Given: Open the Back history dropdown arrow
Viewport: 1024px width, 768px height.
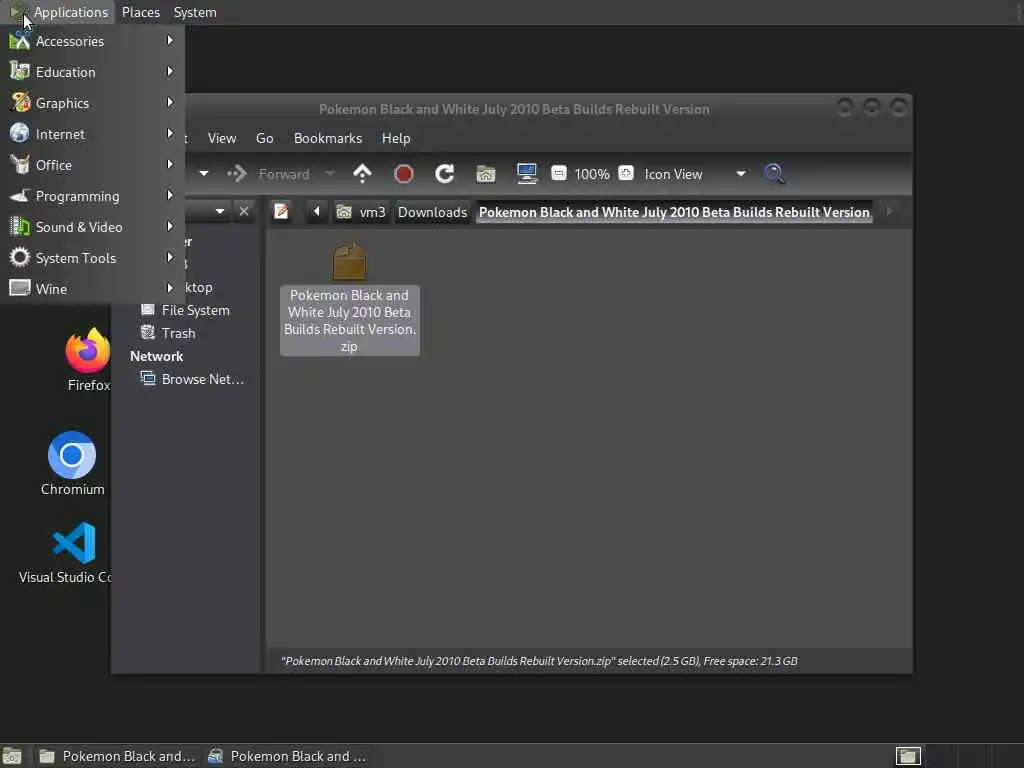Looking at the screenshot, I should pos(204,174).
